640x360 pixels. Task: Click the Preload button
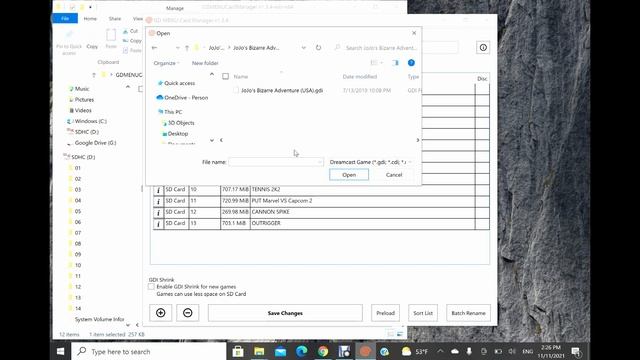385,313
